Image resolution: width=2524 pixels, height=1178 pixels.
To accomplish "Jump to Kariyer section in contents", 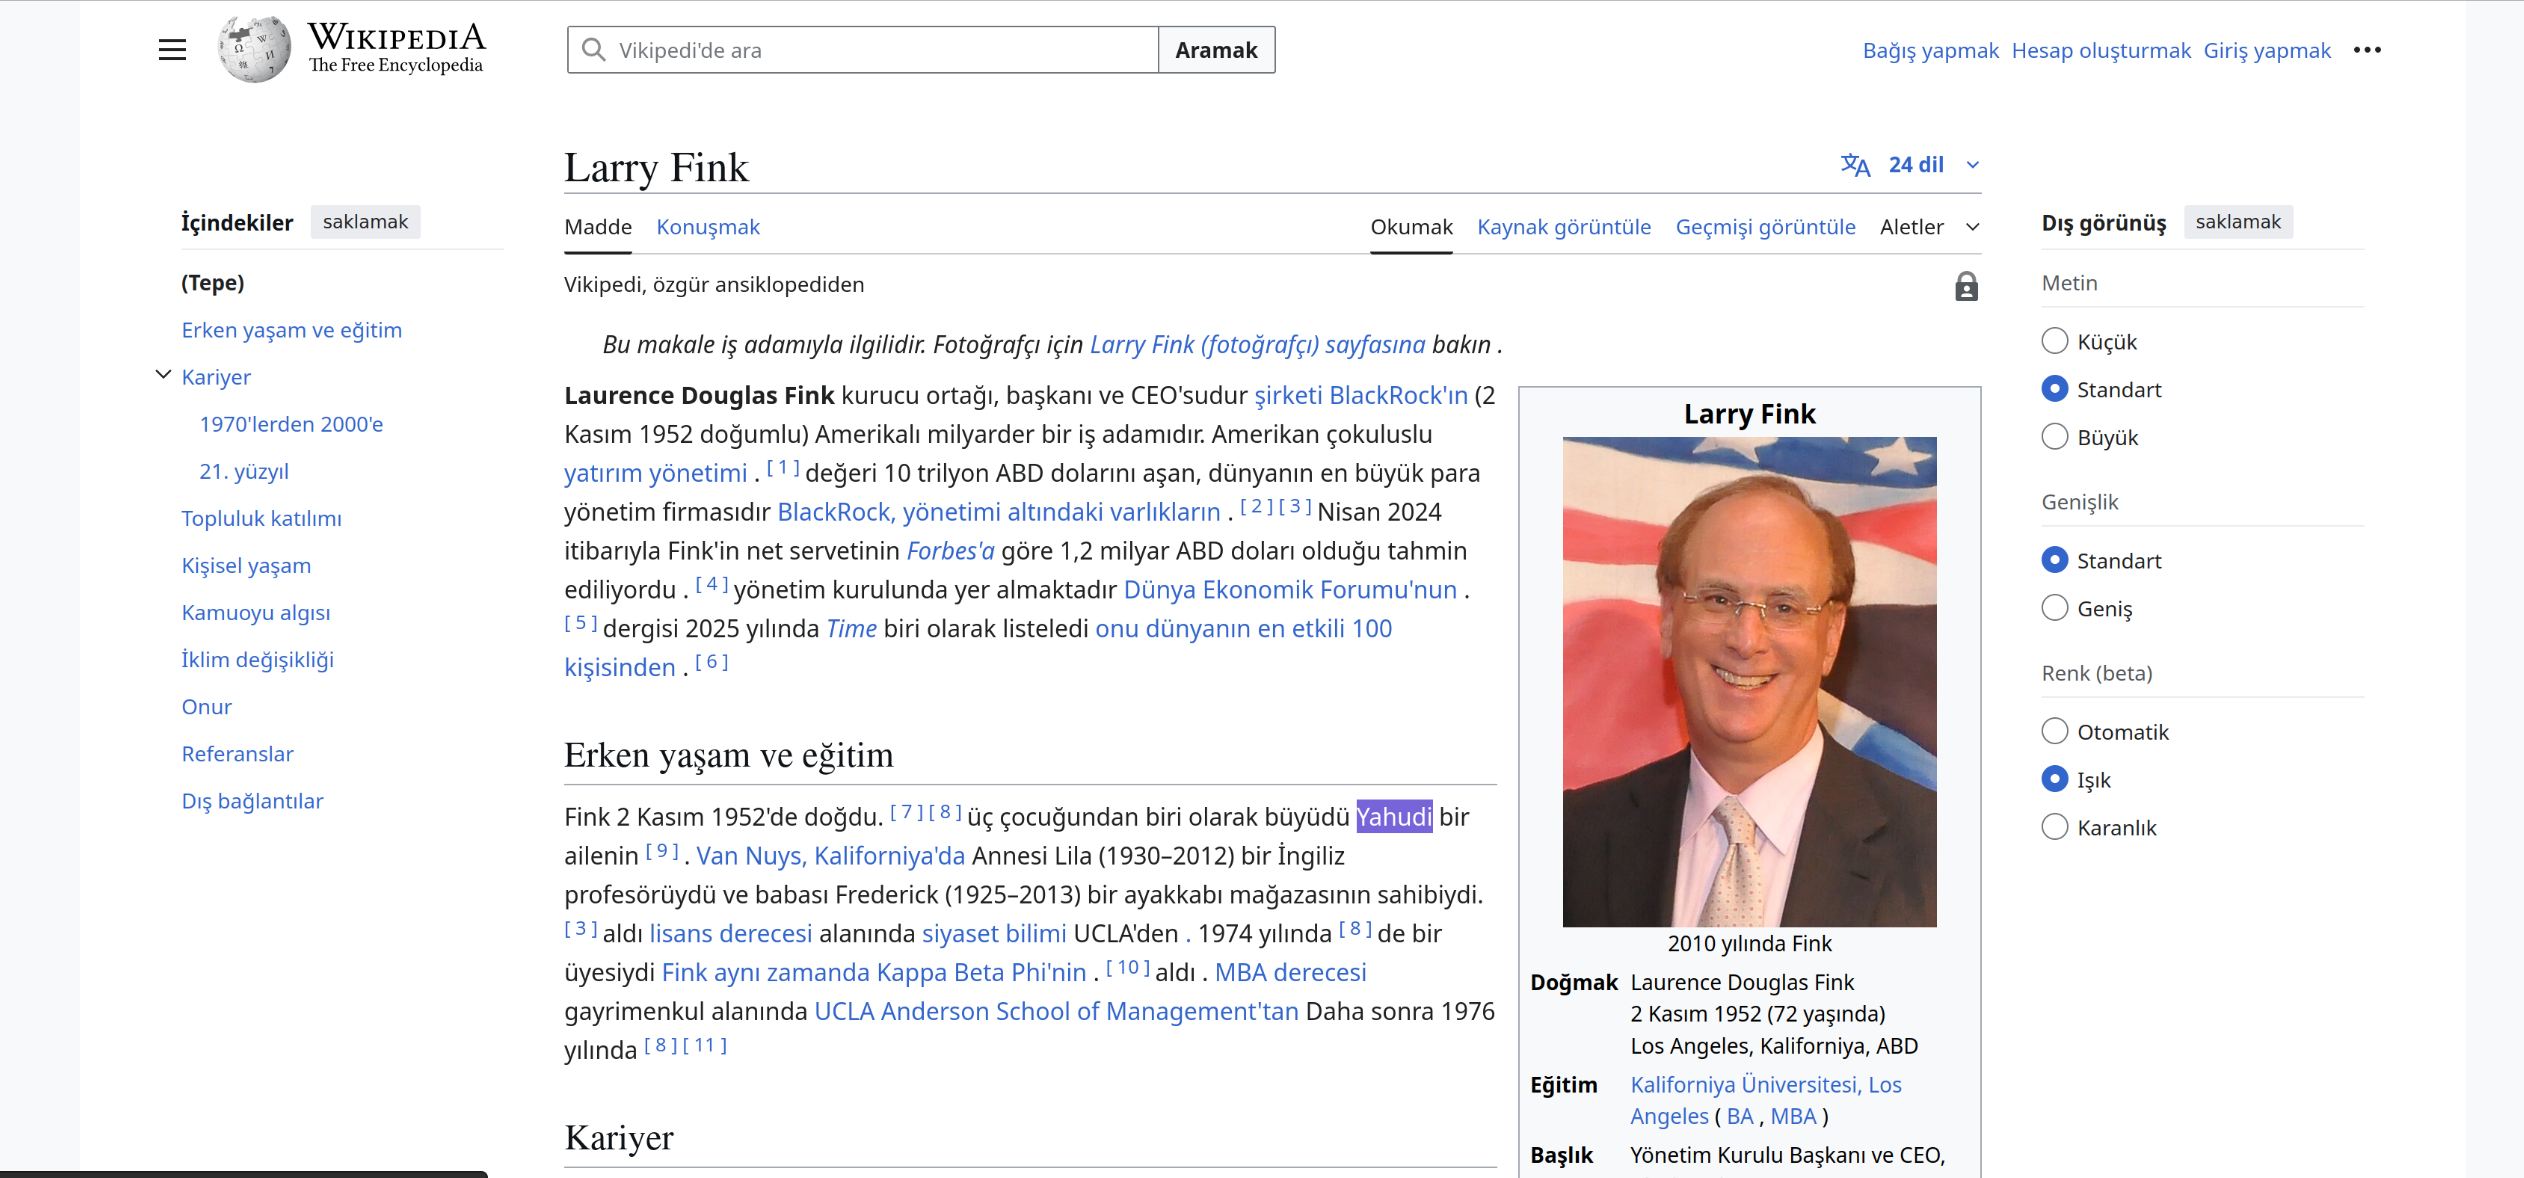I will [x=216, y=377].
